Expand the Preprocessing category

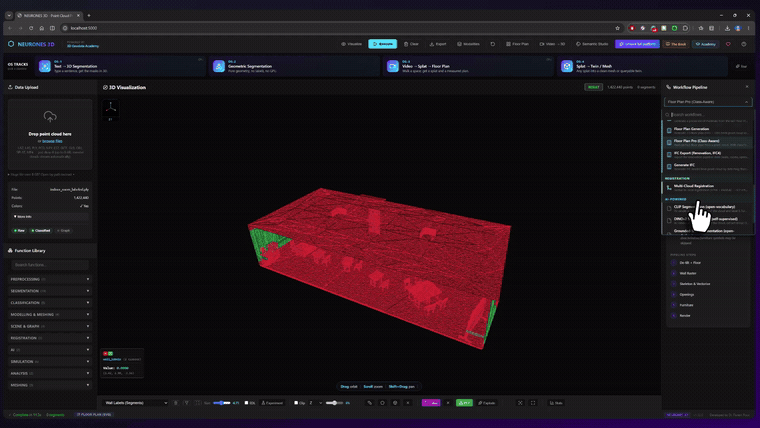50,279
